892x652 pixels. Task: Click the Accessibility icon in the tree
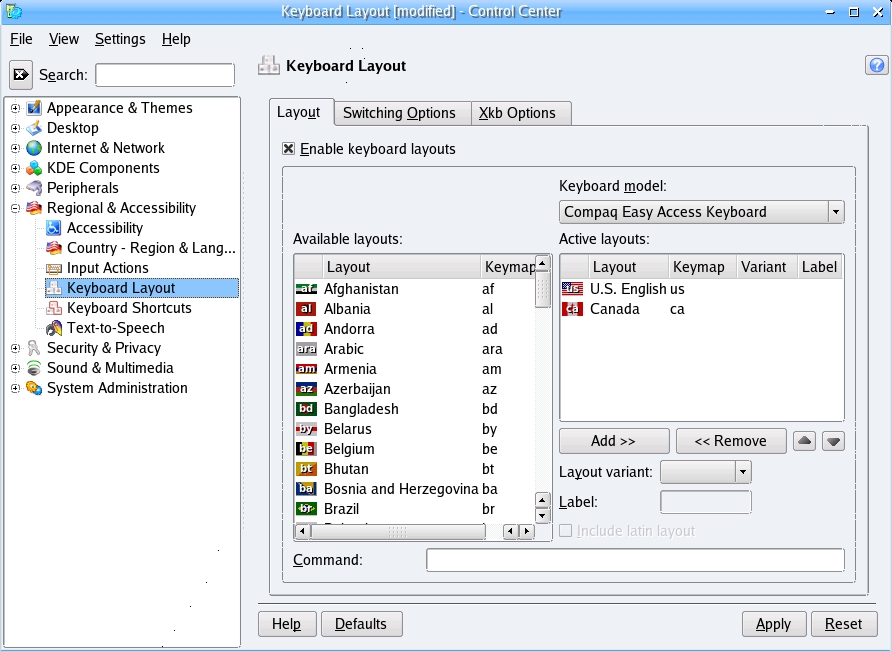tap(54, 228)
